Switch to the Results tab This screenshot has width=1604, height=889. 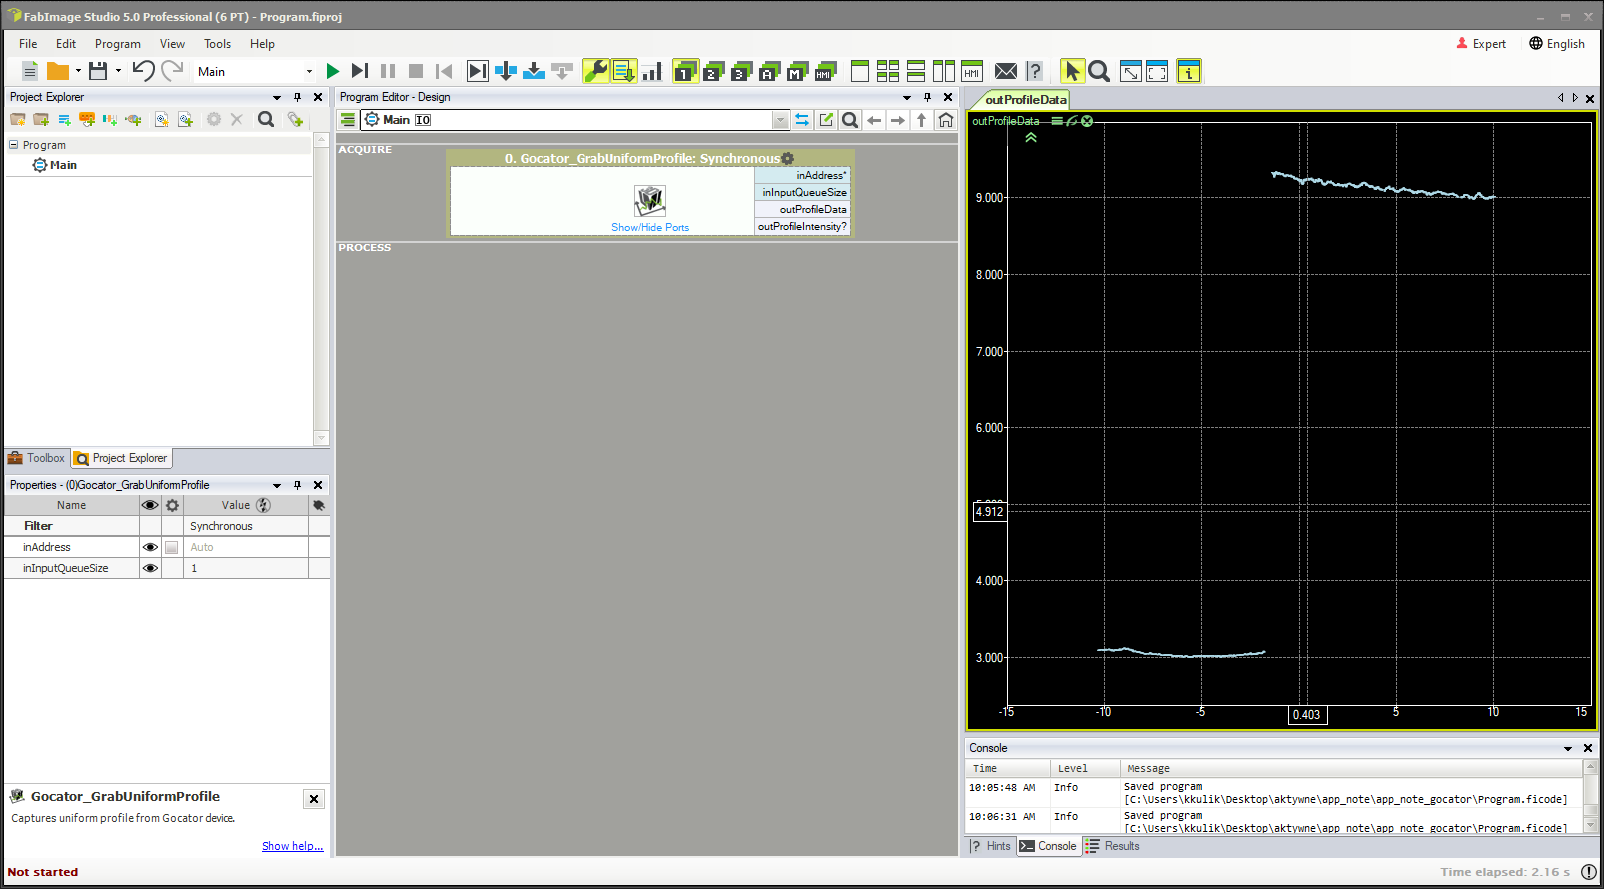point(1113,846)
